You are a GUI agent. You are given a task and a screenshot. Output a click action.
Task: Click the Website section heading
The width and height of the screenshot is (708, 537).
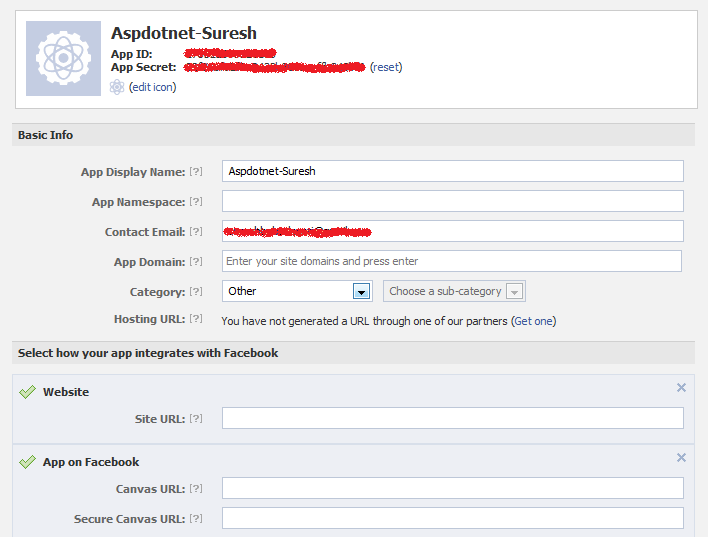[x=66, y=392]
